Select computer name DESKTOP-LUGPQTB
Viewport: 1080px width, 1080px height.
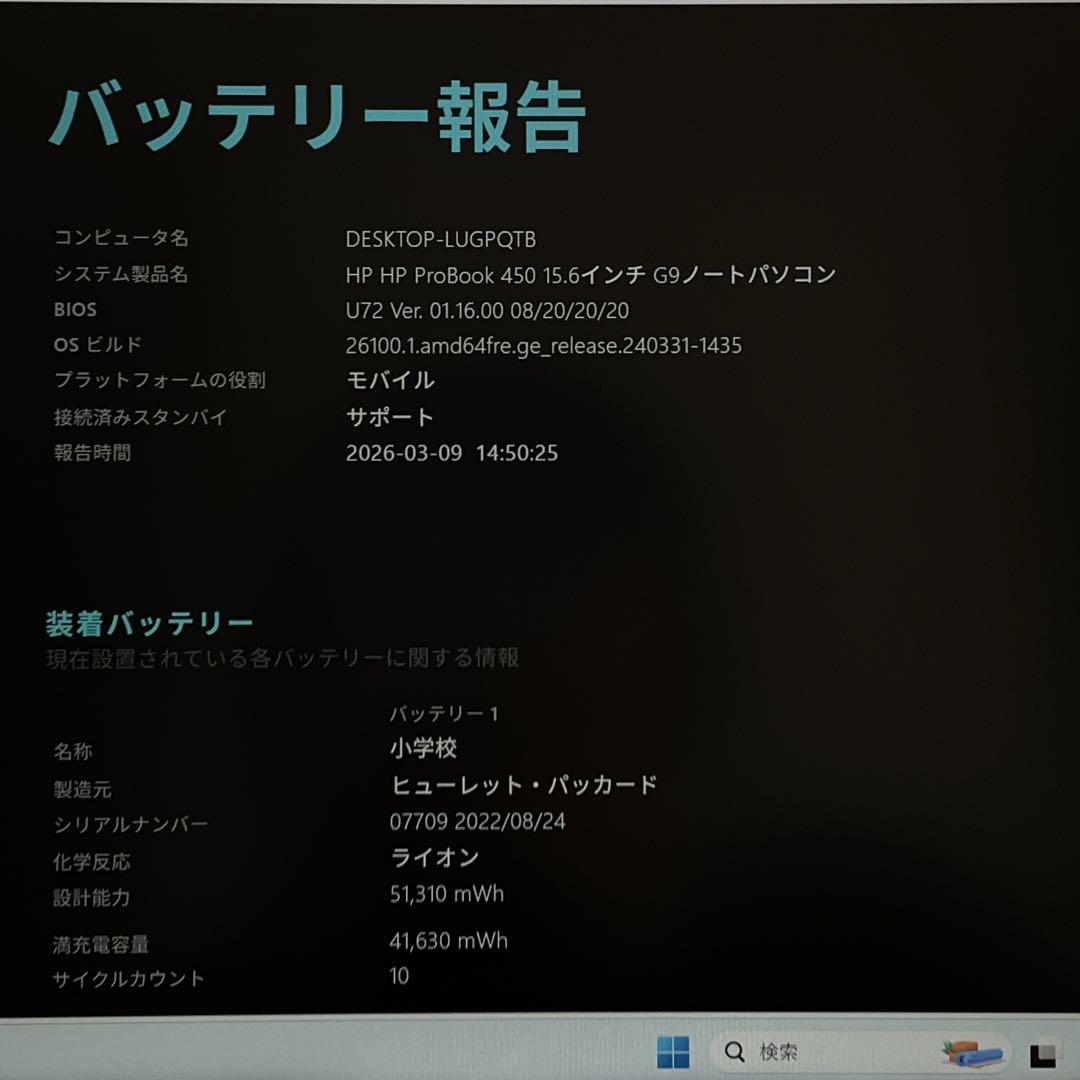tap(441, 239)
